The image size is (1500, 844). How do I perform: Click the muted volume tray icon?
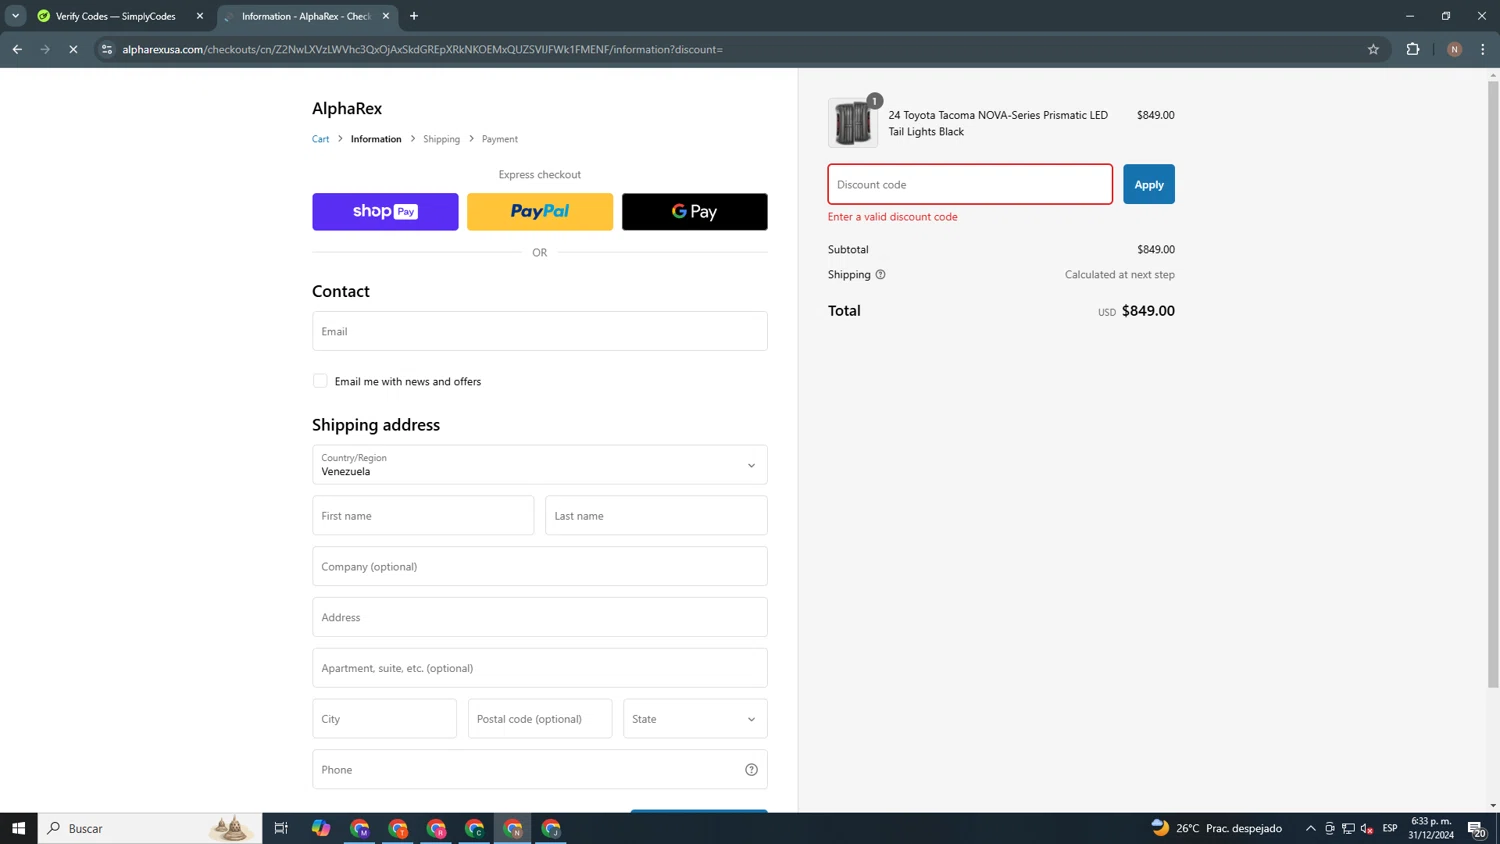(x=1367, y=828)
